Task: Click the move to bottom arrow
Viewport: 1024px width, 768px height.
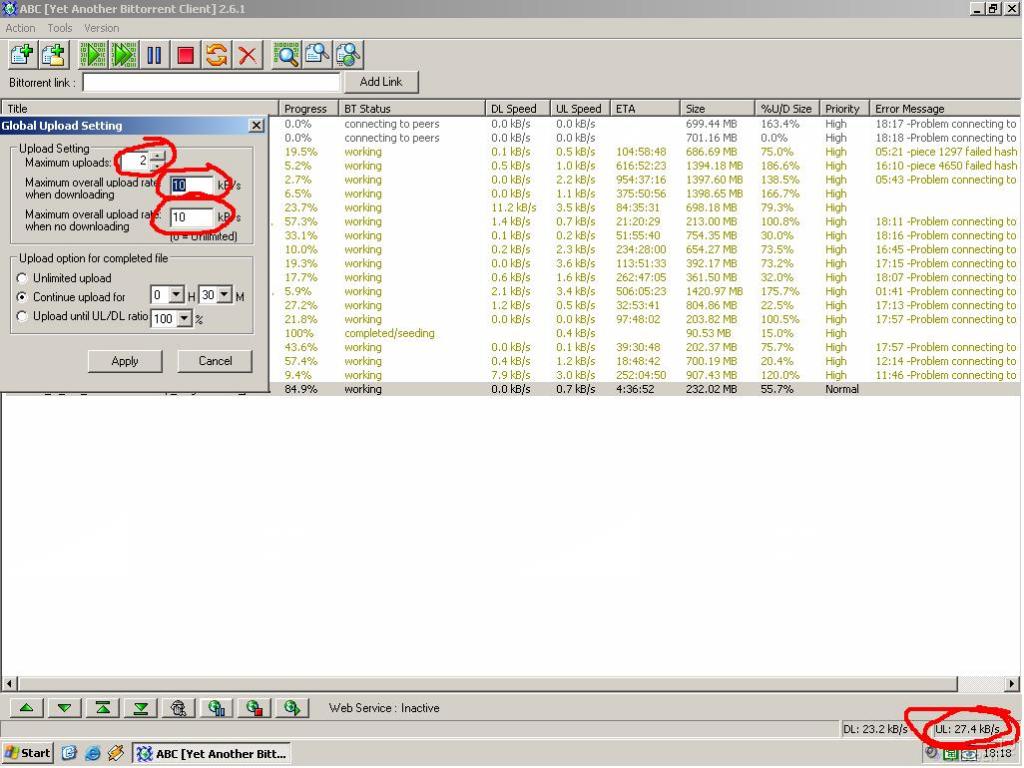Action: point(140,708)
